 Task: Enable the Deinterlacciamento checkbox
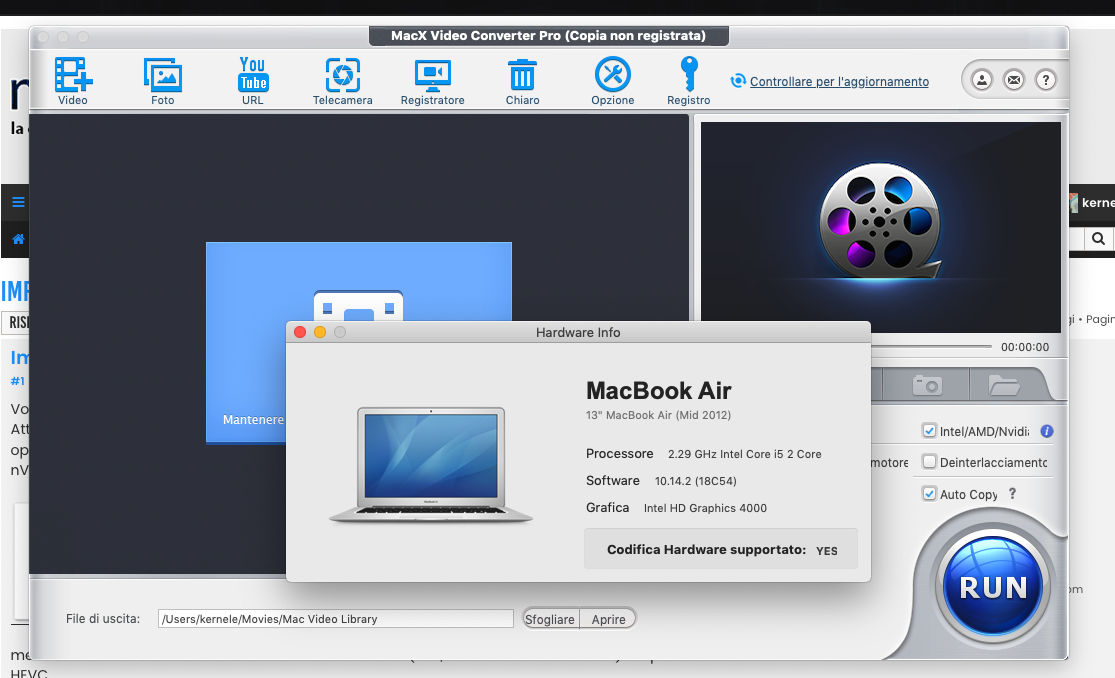pyautogui.click(x=929, y=462)
